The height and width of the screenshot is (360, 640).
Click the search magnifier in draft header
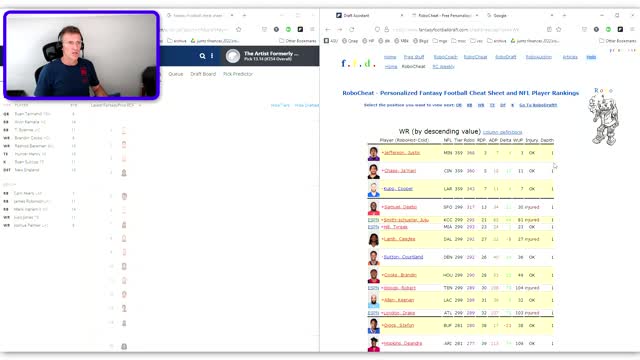pos(202,56)
